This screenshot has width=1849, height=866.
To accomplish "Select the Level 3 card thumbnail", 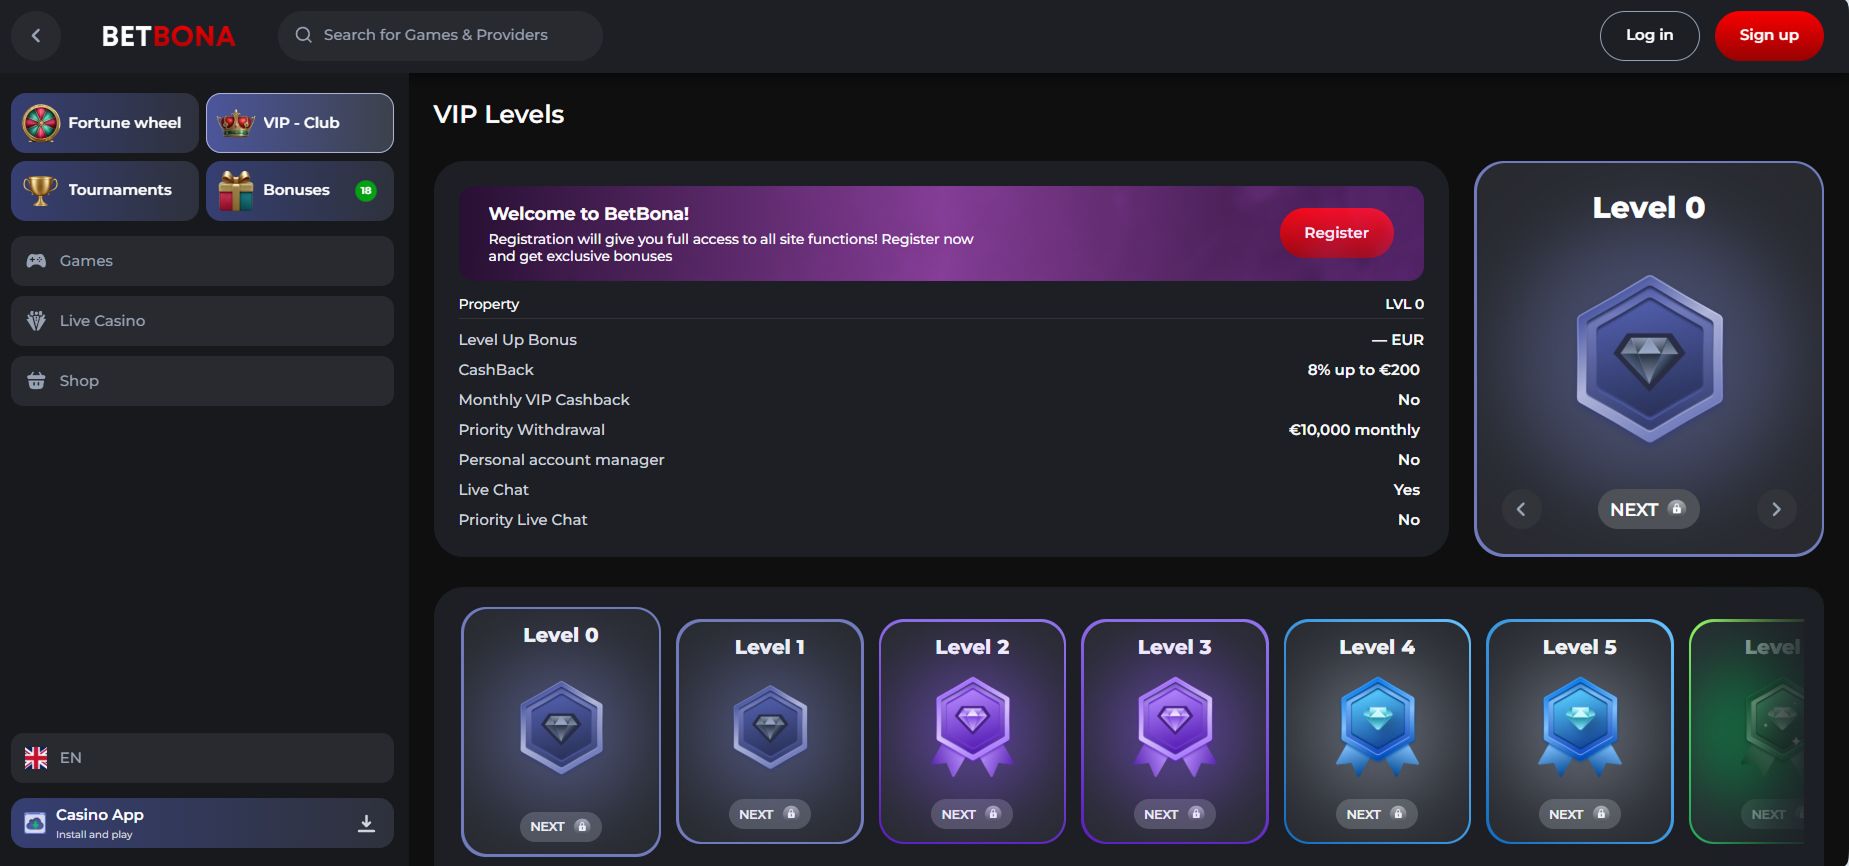I will coord(1174,730).
